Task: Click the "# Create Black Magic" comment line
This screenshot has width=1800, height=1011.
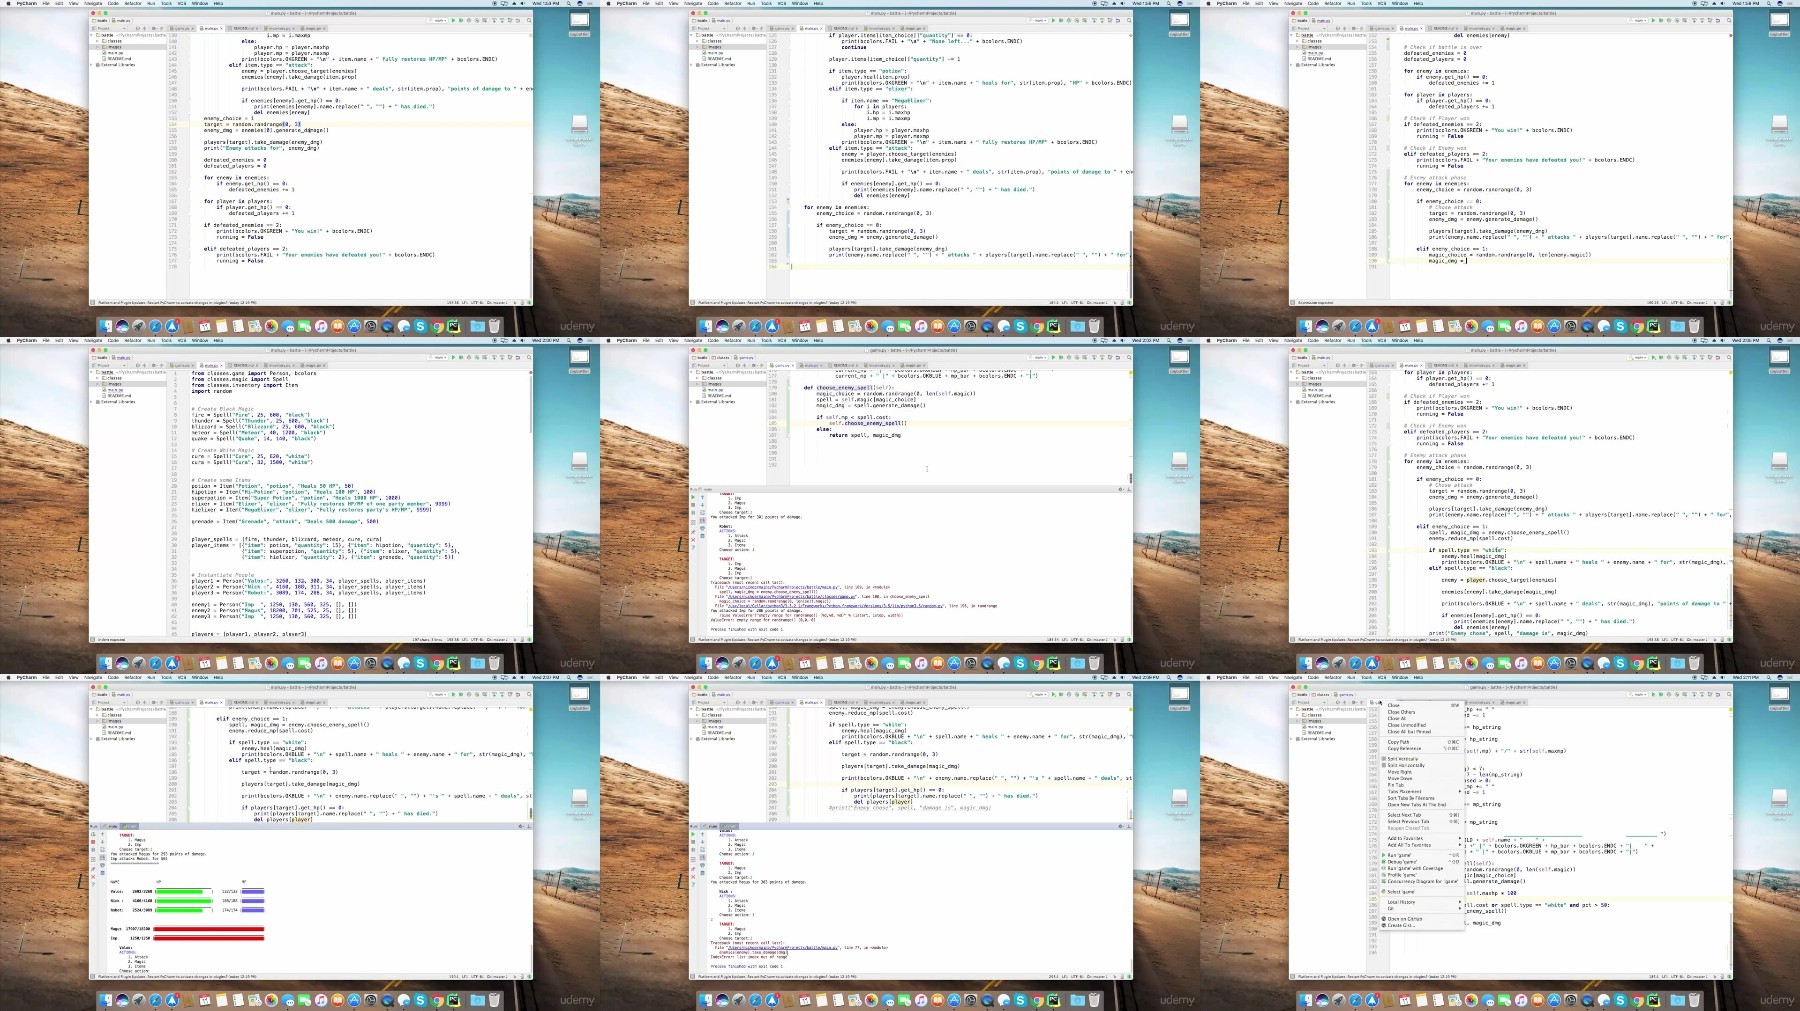Action: click(223, 409)
